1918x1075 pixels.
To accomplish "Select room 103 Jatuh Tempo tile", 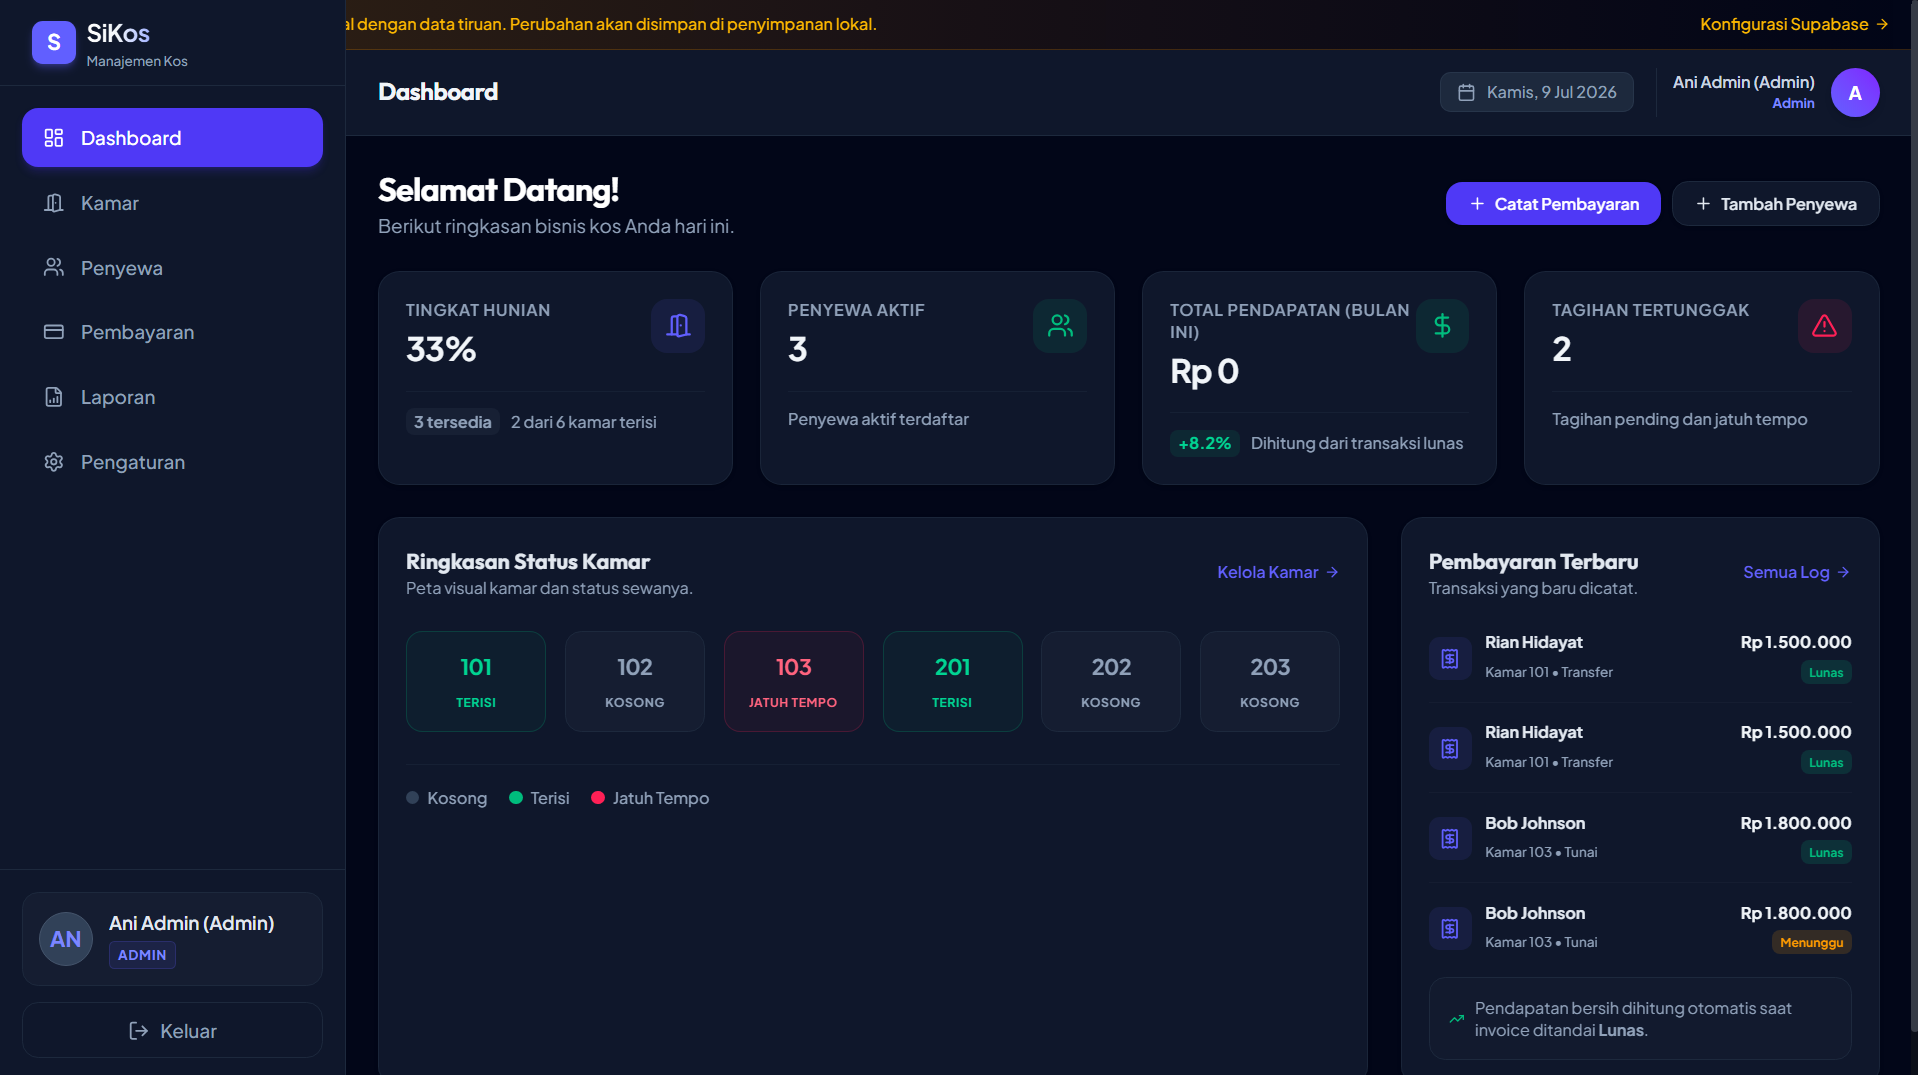I will 794,681.
